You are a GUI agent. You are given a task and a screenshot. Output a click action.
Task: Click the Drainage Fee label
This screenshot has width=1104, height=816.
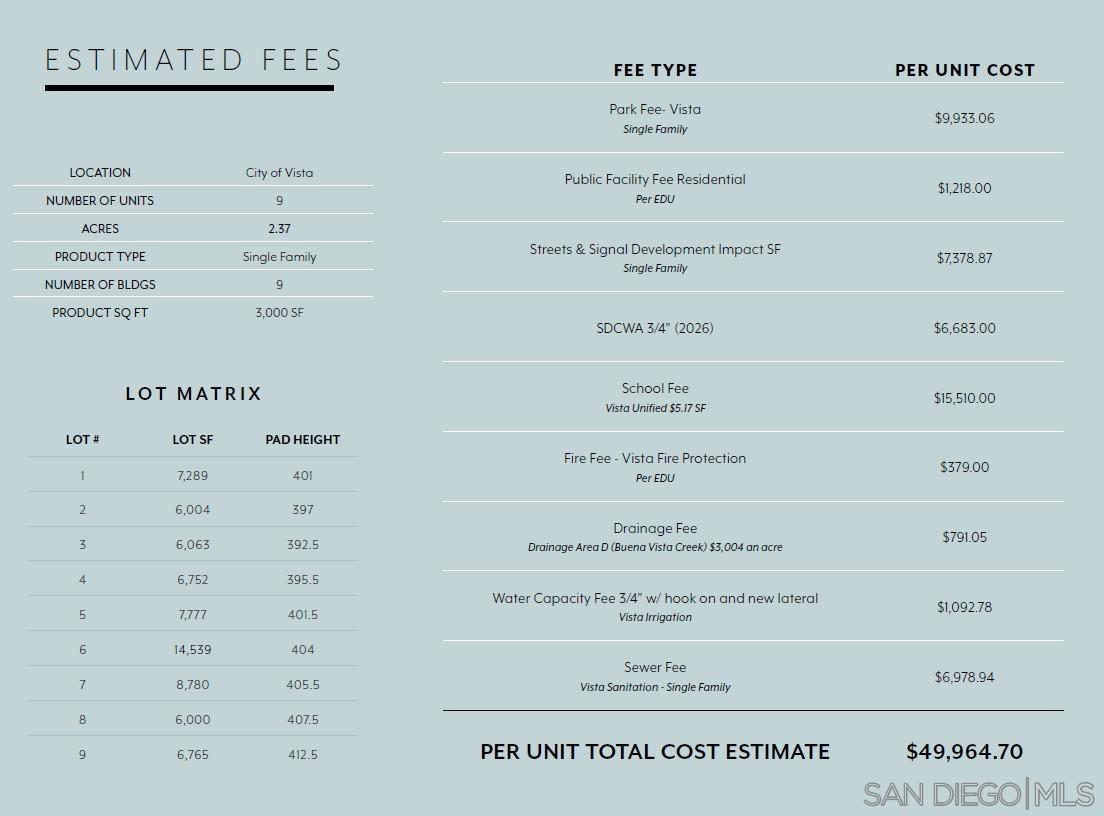pyautogui.click(x=655, y=528)
